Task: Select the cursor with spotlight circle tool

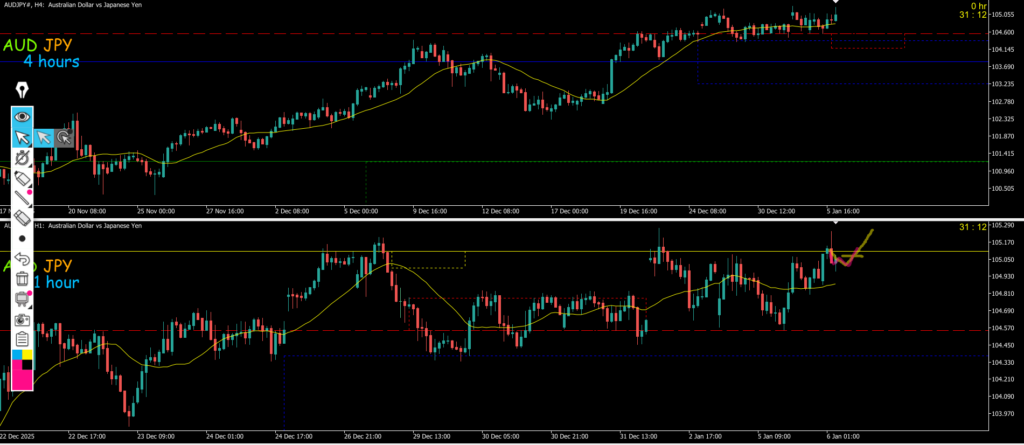Action: click(x=64, y=137)
